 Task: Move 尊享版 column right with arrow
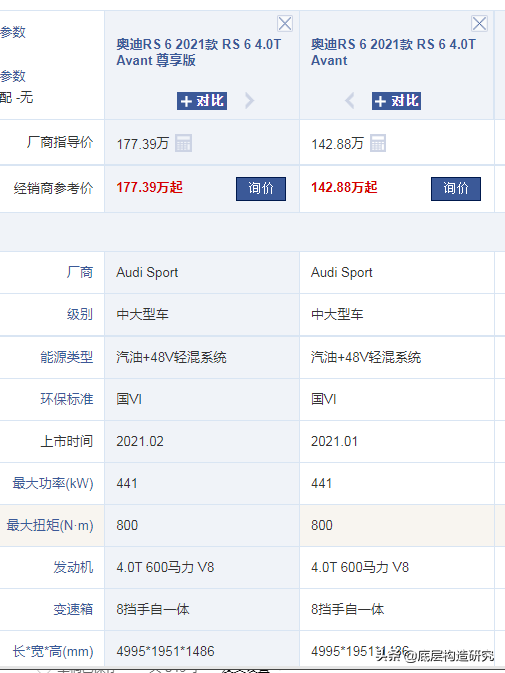point(249,101)
